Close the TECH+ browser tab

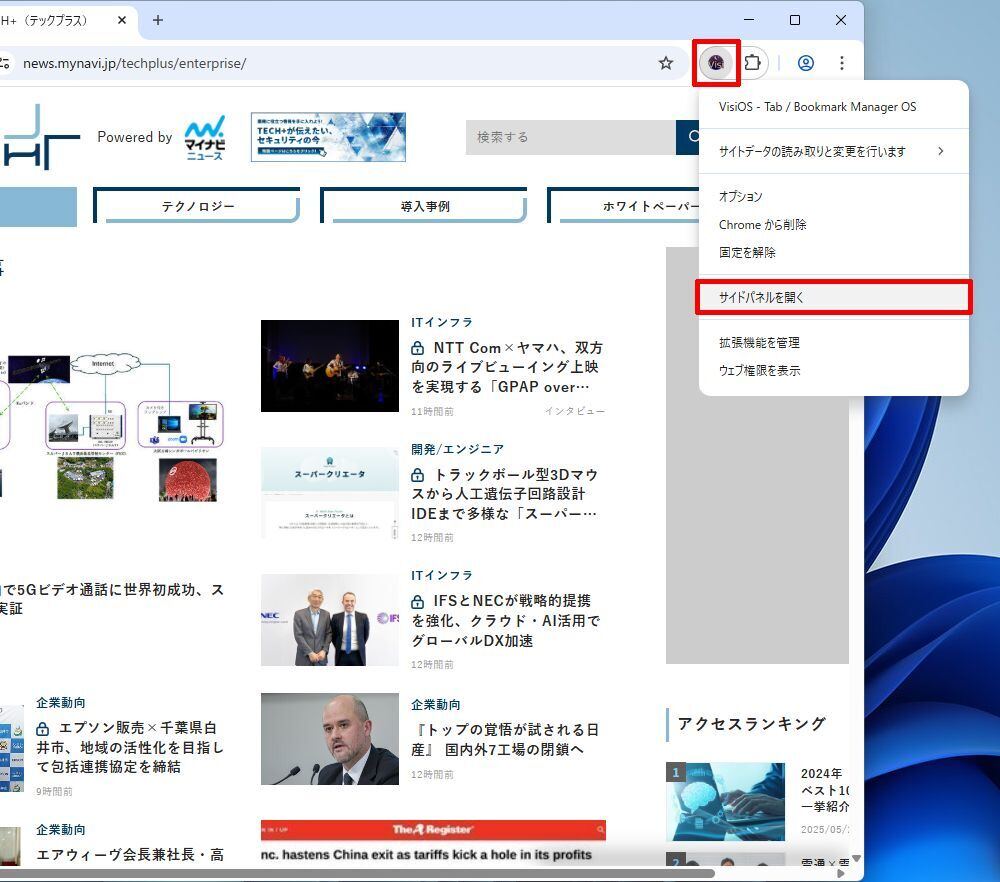[x=122, y=20]
